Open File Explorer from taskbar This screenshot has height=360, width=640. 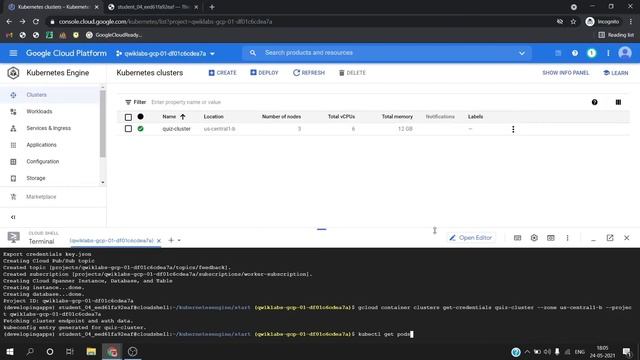pyautogui.click(x=91, y=351)
